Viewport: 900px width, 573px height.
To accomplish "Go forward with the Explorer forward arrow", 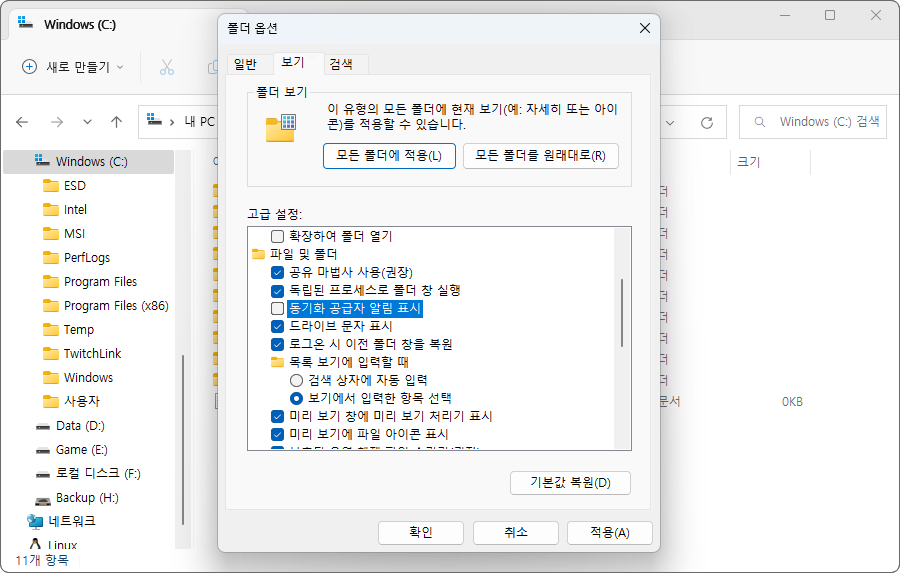I will tap(57, 122).
